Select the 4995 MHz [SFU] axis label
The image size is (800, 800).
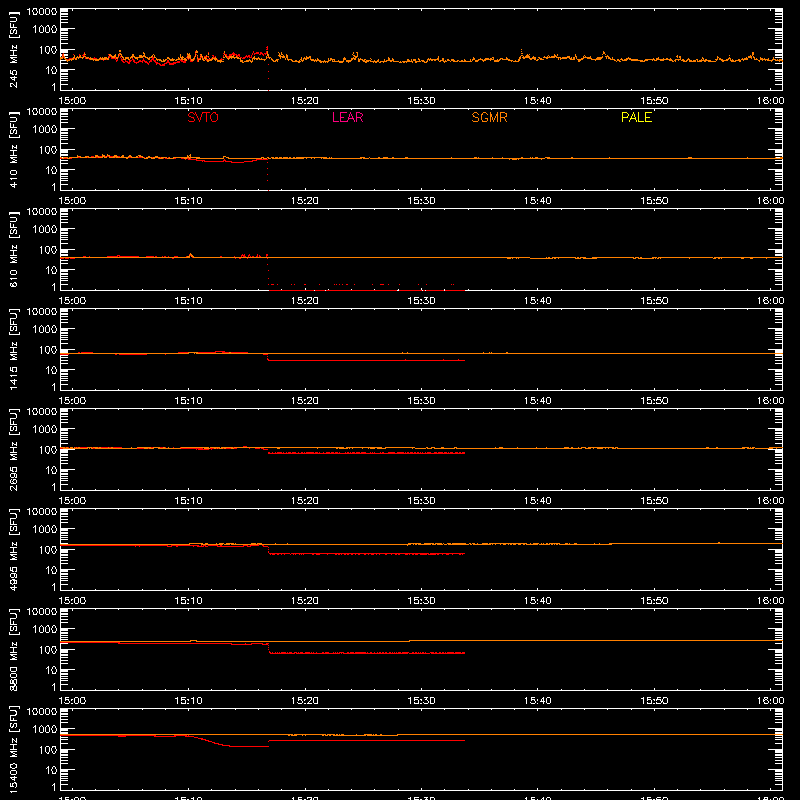click(13, 549)
